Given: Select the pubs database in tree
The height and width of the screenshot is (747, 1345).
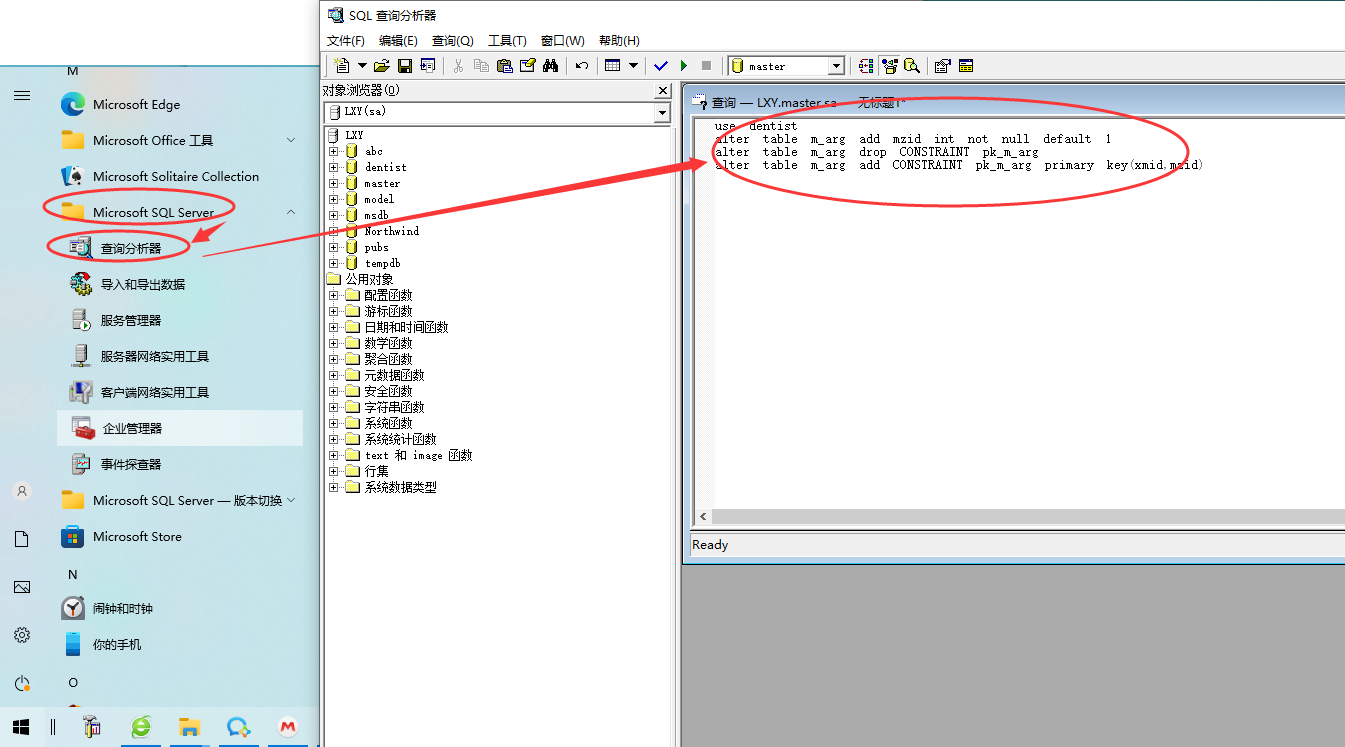Looking at the screenshot, I should pyautogui.click(x=376, y=247).
